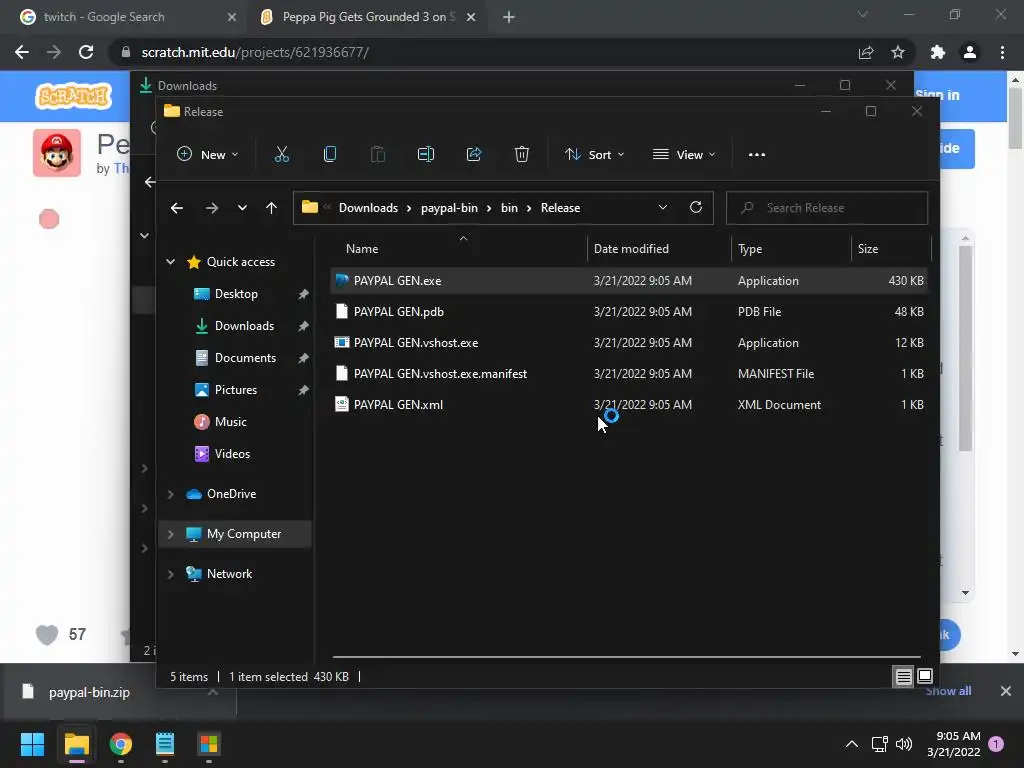The width and height of the screenshot is (1024, 768).
Task: Click paypal-bin.zip in downloads bar
Action: point(89,692)
